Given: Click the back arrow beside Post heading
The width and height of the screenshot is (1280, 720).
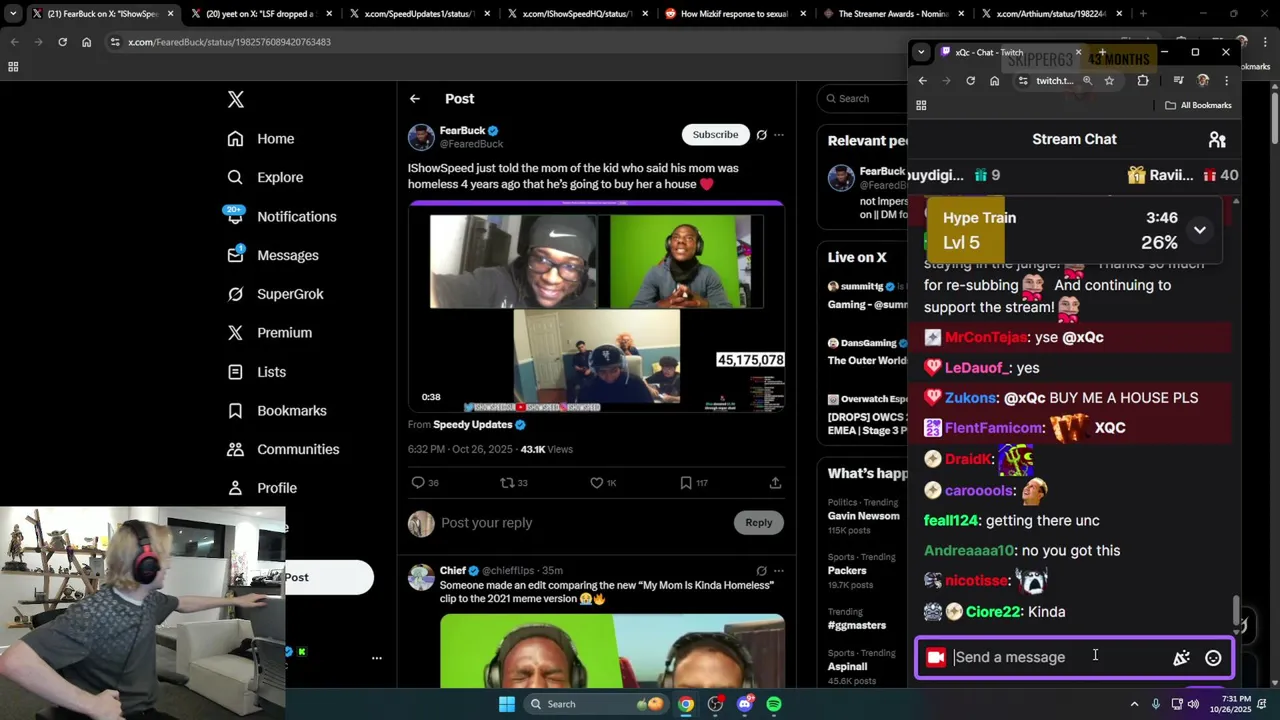Looking at the screenshot, I should [x=415, y=99].
